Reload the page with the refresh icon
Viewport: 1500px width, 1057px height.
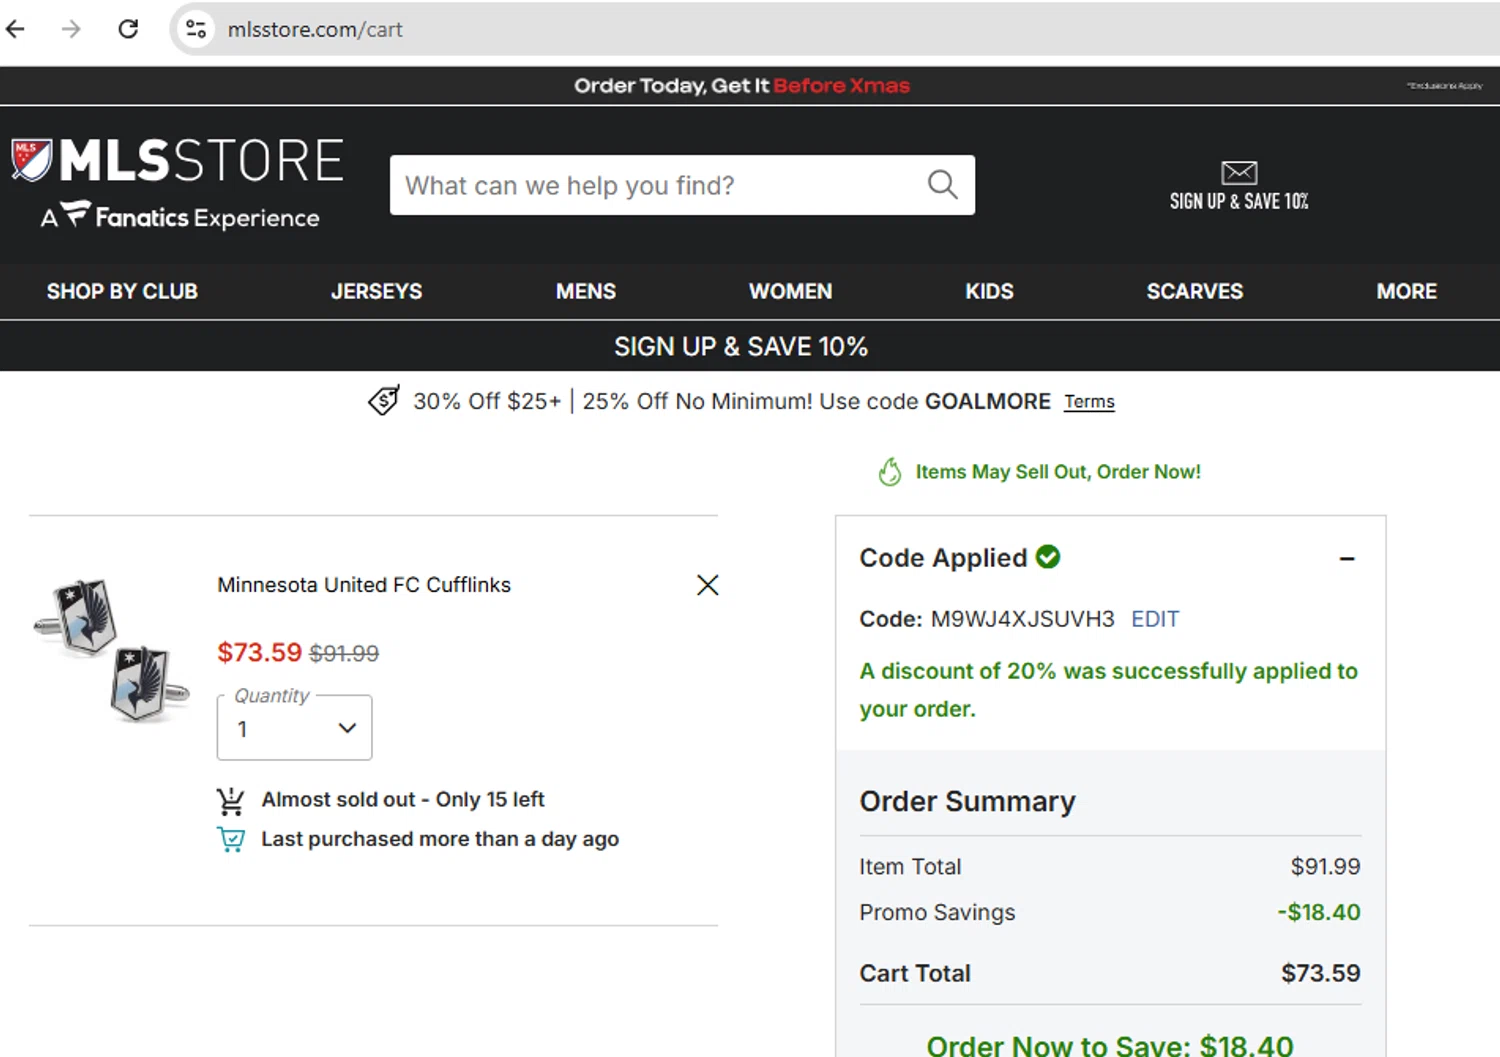(128, 29)
